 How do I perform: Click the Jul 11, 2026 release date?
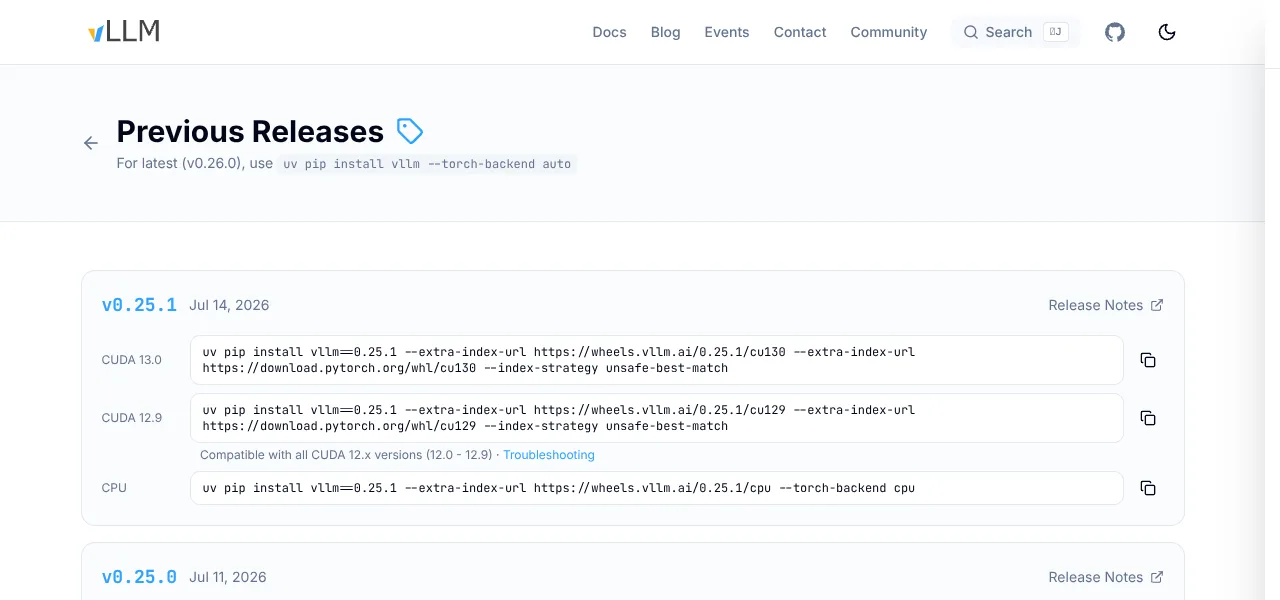[228, 577]
